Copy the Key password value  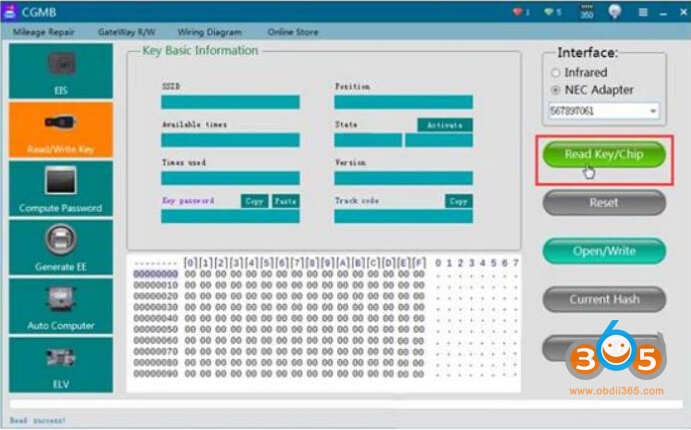point(254,201)
